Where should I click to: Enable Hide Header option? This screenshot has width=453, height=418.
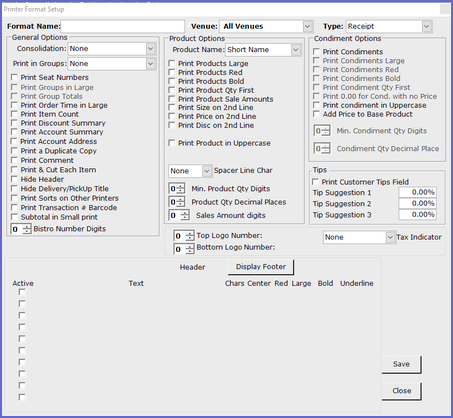(x=14, y=179)
